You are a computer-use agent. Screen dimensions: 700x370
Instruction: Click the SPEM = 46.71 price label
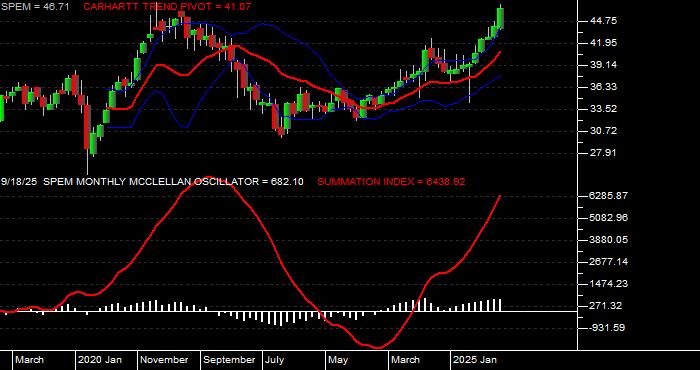pyautogui.click(x=35, y=7)
